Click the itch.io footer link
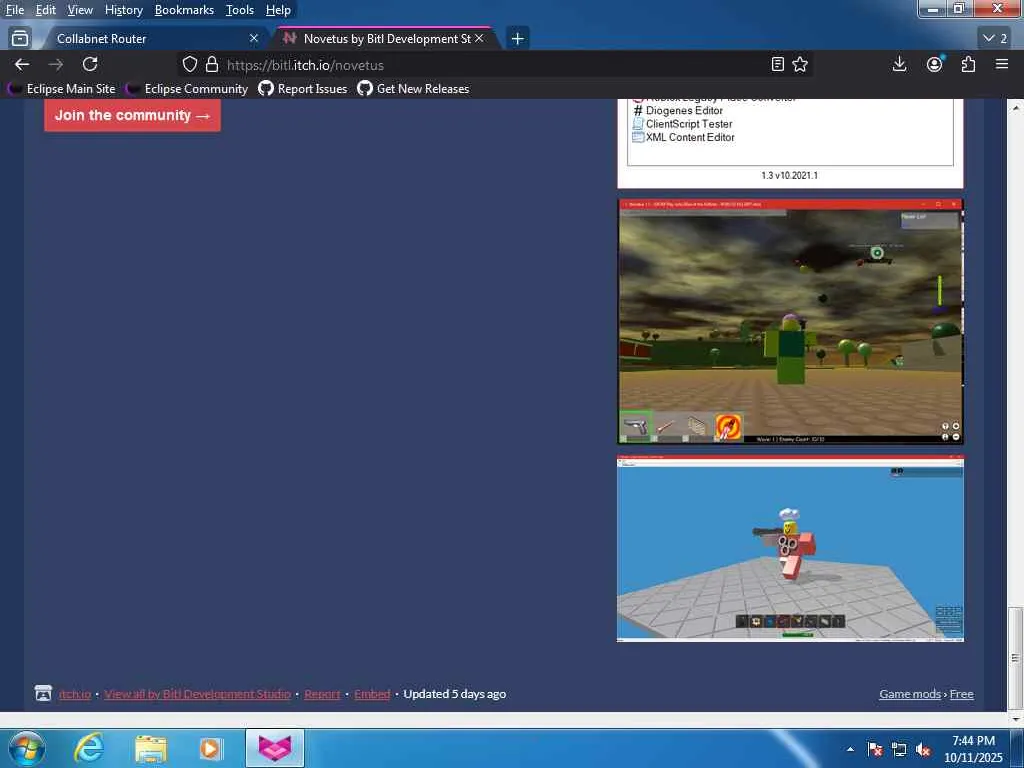The height and width of the screenshot is (768, 1024). [x=75, y=694]
